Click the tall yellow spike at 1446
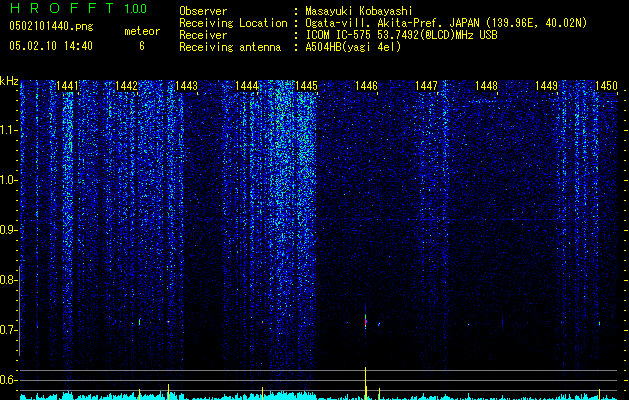 click(x=365, y=383)
